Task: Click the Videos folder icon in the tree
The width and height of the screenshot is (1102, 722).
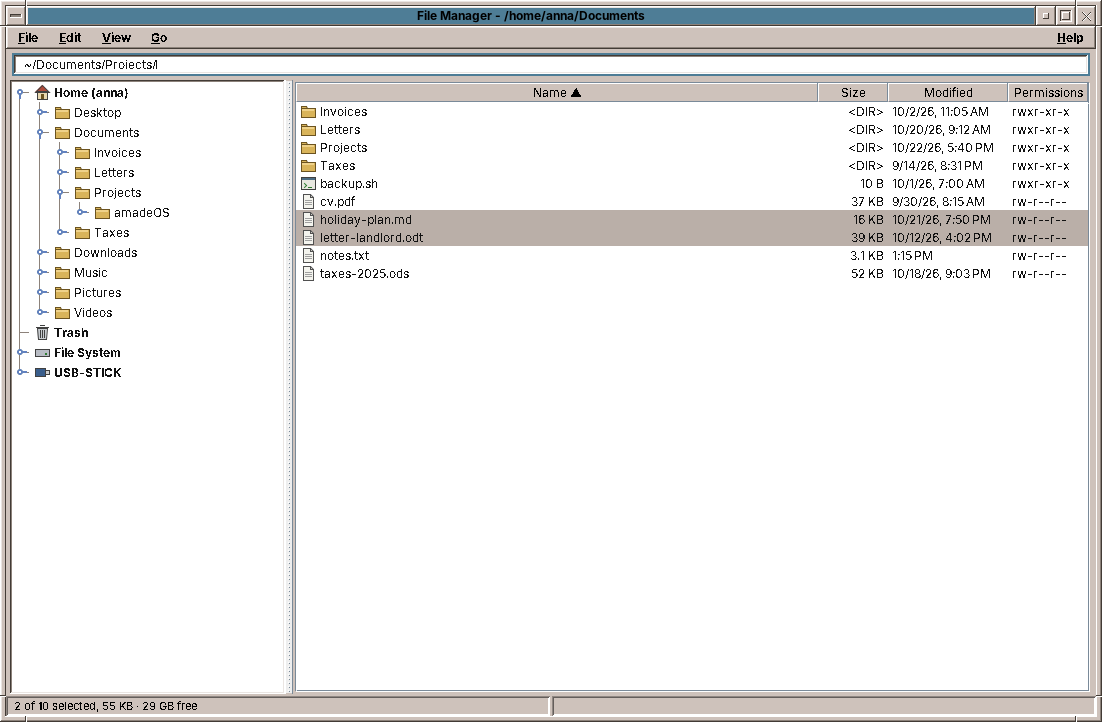Action: point(63,313)
